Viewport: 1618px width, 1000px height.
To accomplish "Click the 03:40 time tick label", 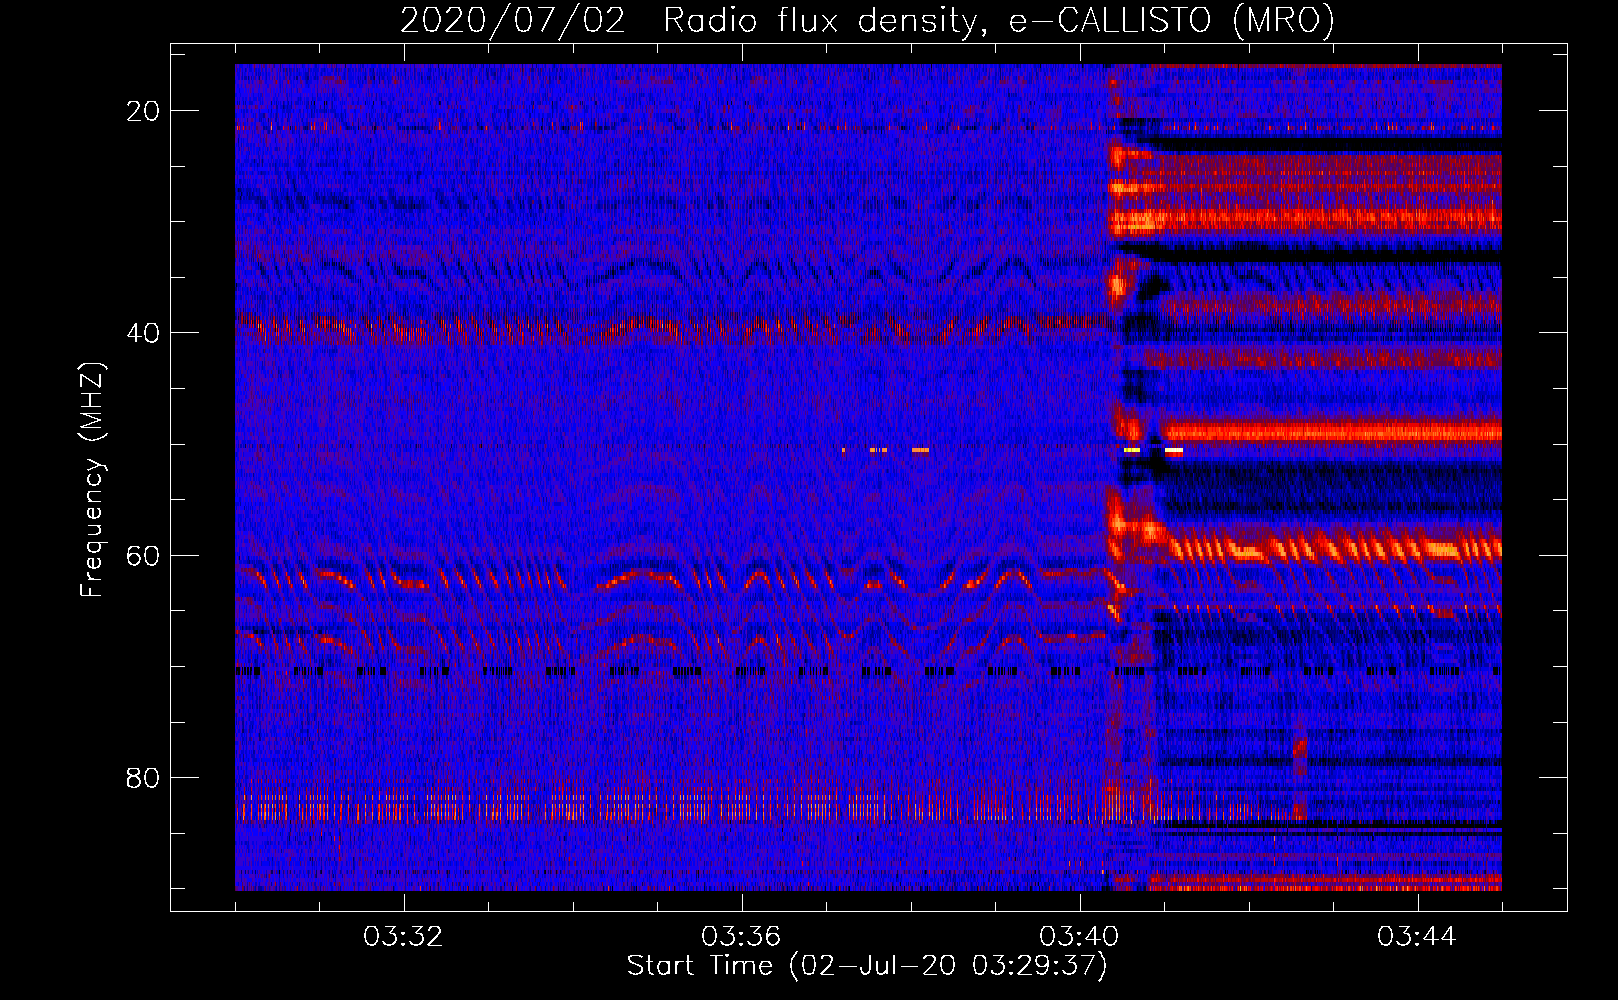I will pyautogui.click(x=1079, y=937).
